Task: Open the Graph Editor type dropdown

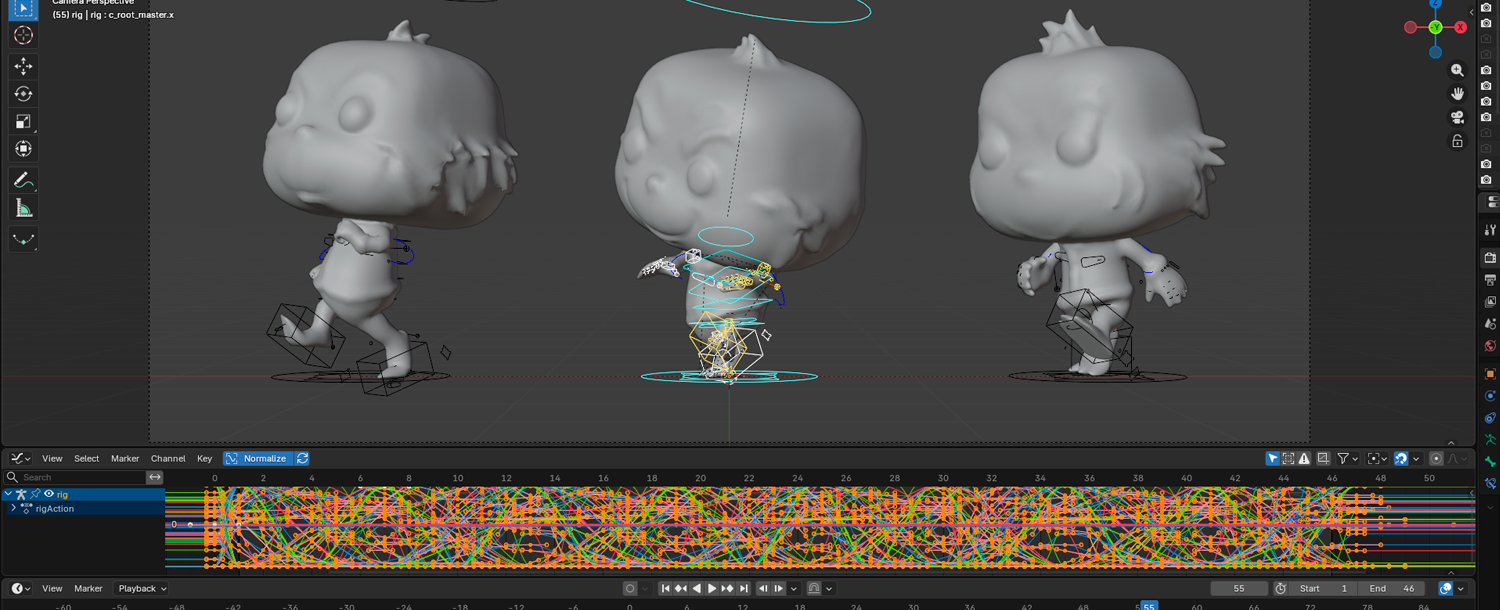Action: click(x=19, y=459)
